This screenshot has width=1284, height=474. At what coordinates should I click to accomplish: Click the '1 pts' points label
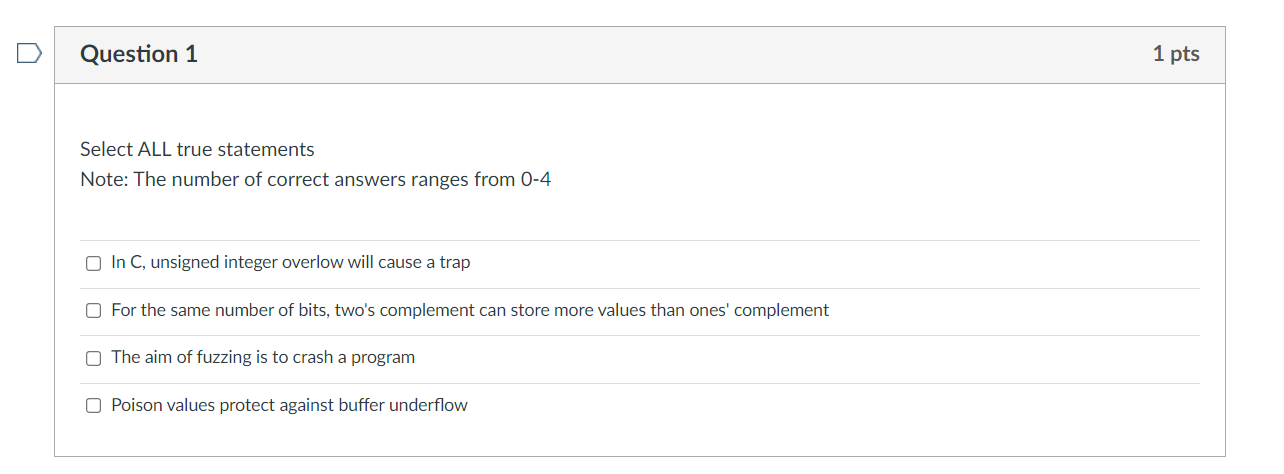(x=1176, y=54)
